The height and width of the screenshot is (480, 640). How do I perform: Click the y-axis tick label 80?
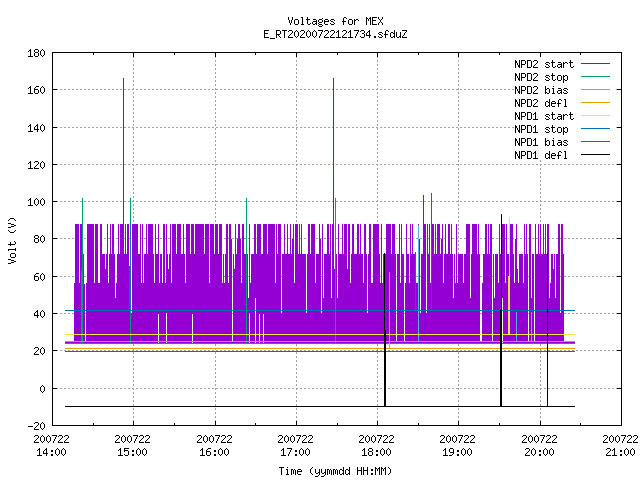coord(39,239)
